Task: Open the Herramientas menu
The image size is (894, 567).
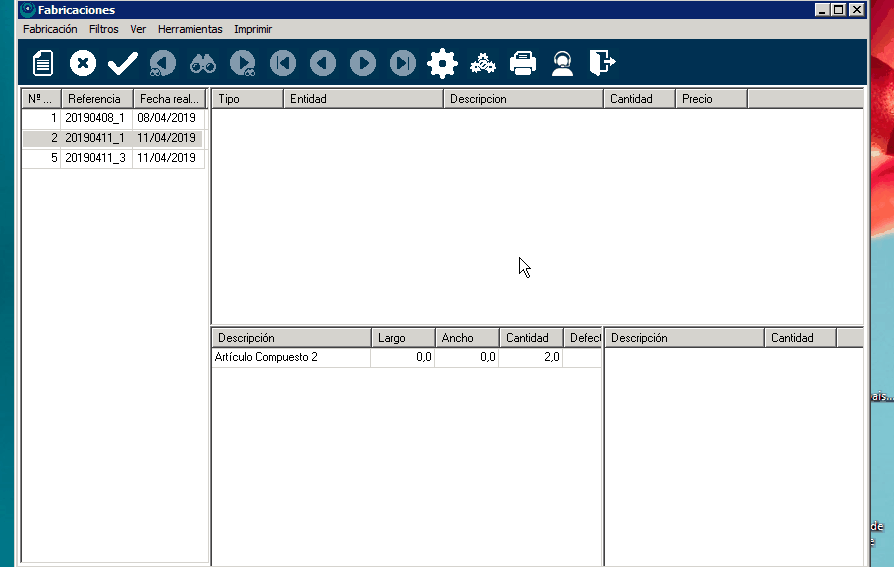Action: point(190,29)
